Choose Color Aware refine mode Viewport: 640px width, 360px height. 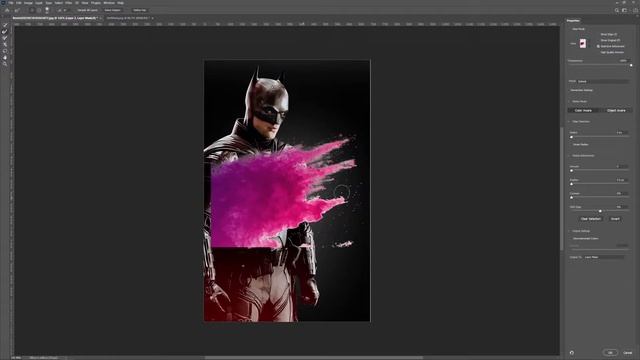583,110
